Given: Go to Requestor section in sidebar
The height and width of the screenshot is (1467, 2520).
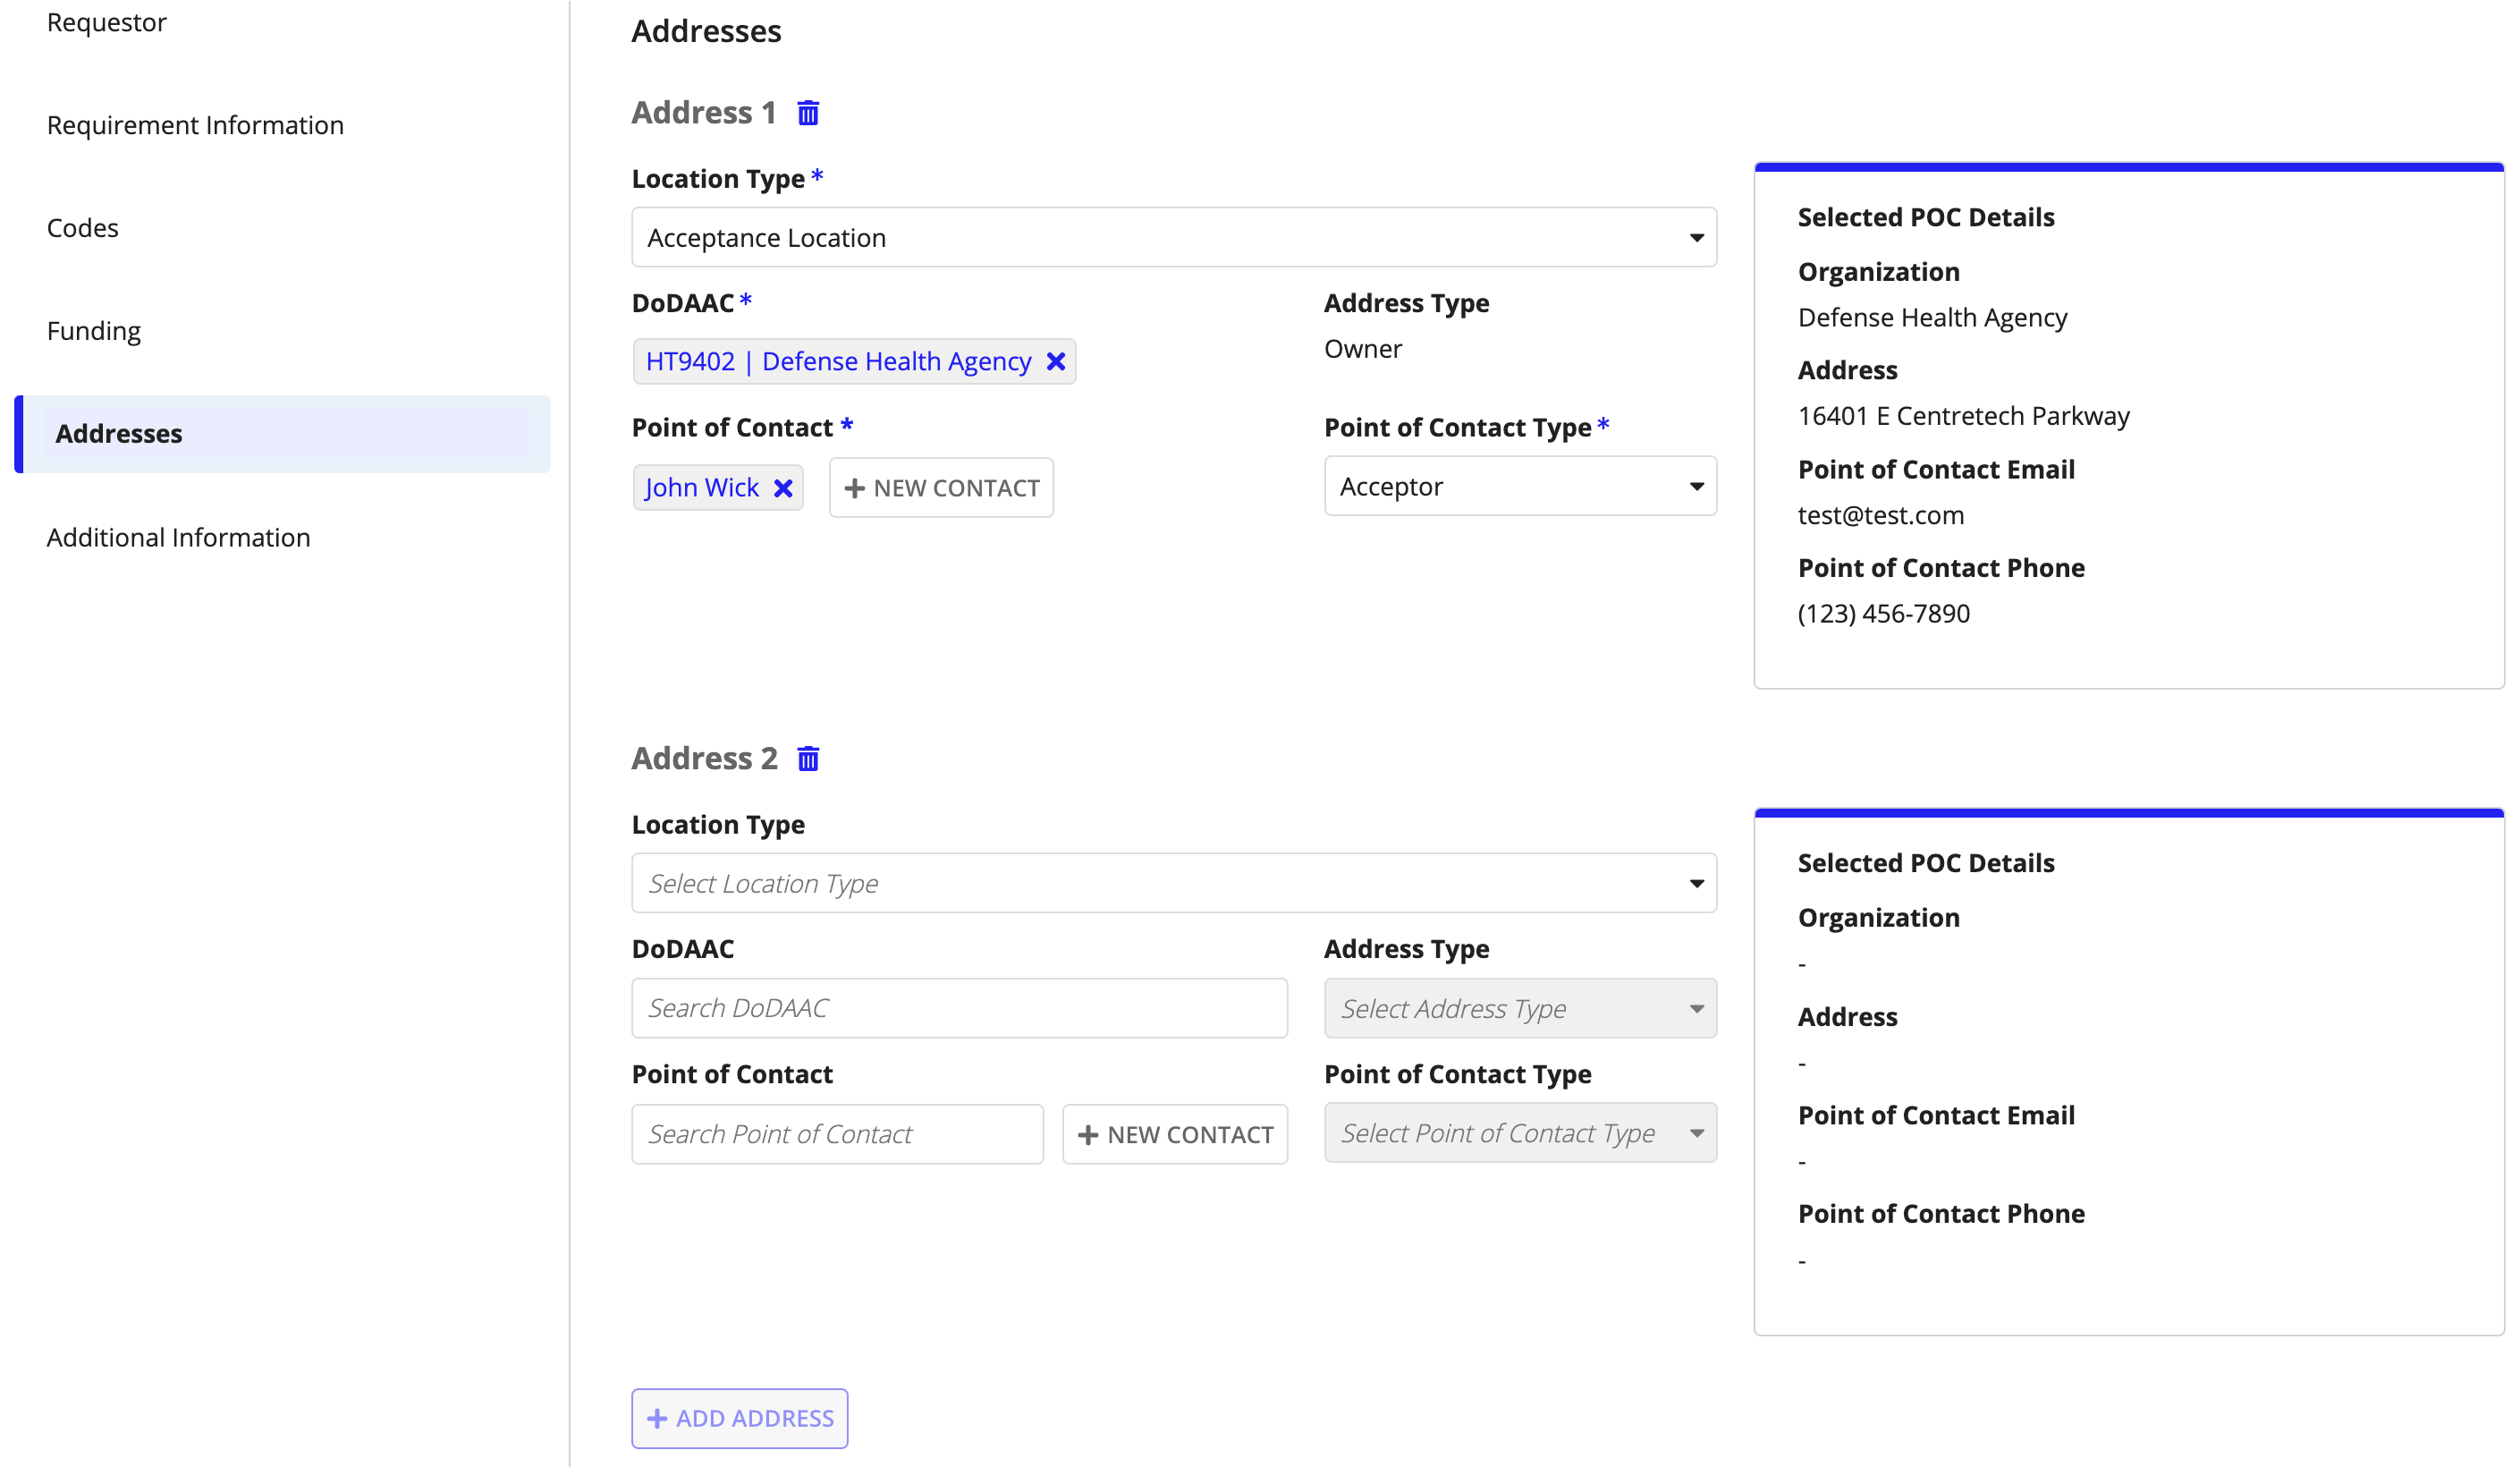Looking at the screenshot, I should pos(107,22).
